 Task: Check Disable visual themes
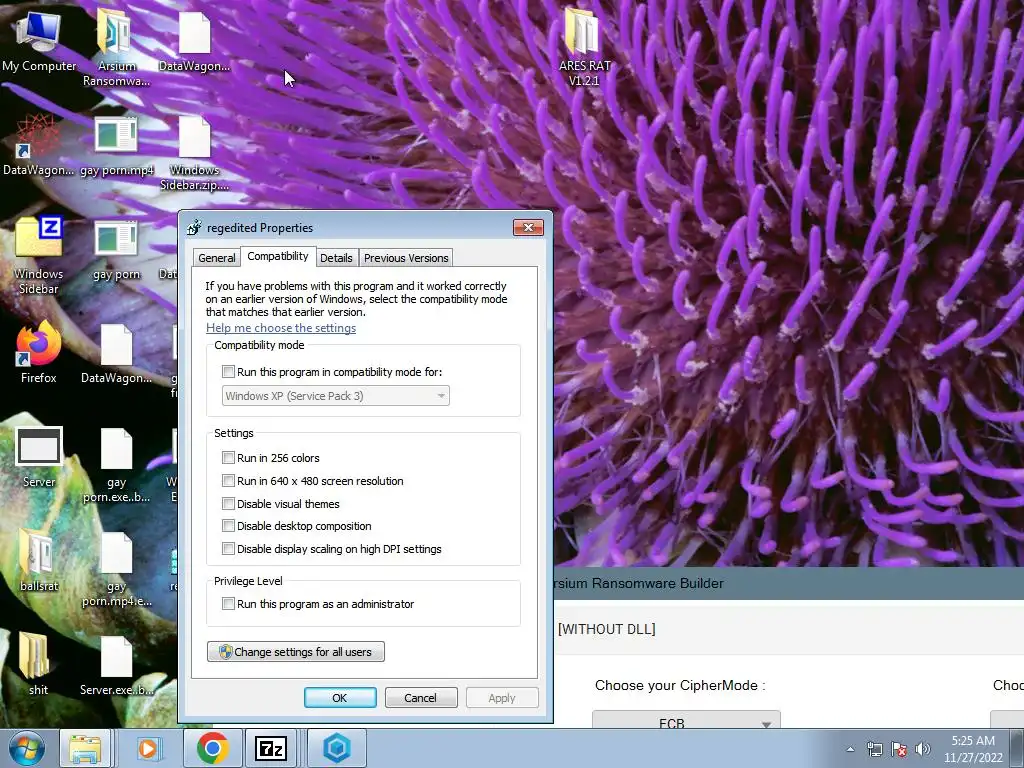coord(228,504)
